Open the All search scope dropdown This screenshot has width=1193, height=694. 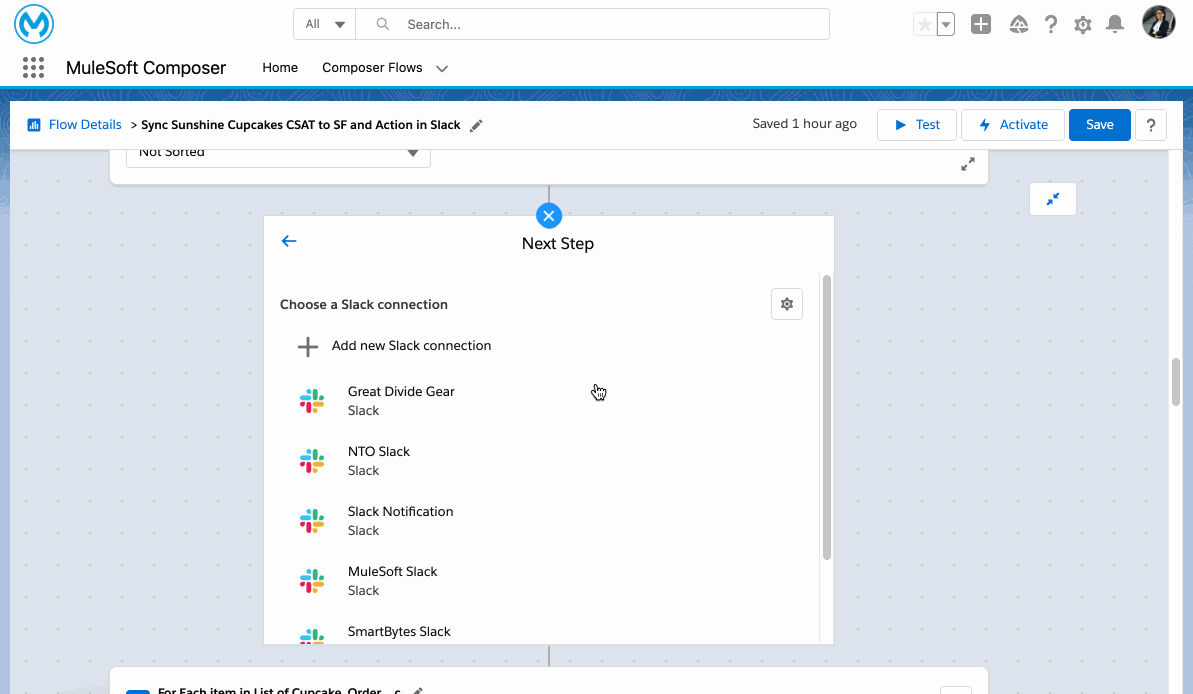[325, 24]
